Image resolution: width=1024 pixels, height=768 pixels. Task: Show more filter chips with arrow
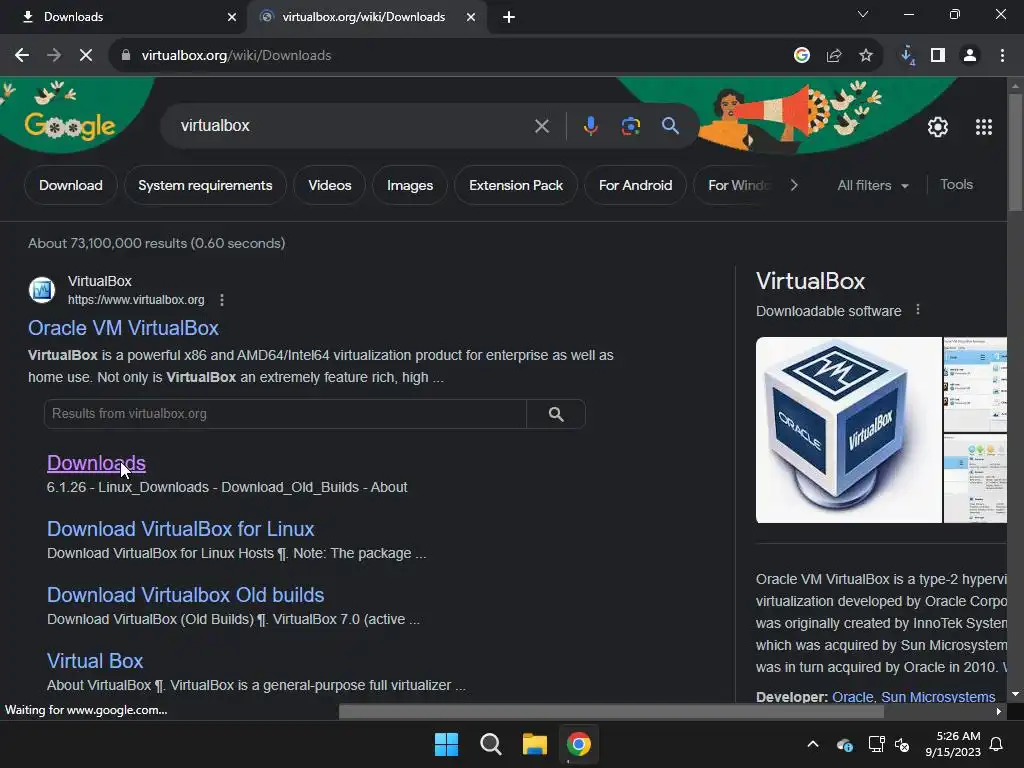[793, 185]
